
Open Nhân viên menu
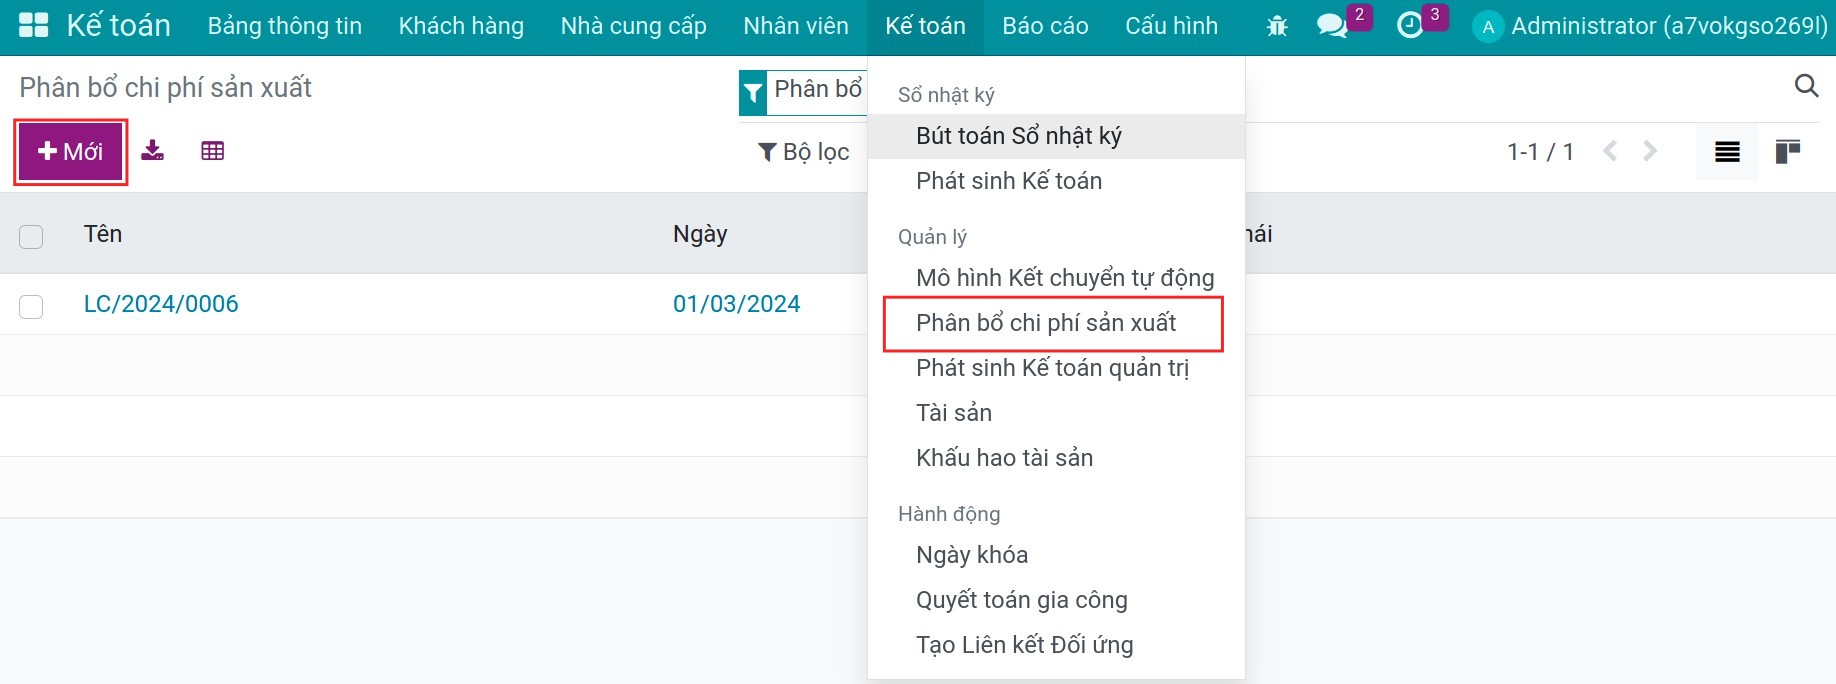click(796, 26)
